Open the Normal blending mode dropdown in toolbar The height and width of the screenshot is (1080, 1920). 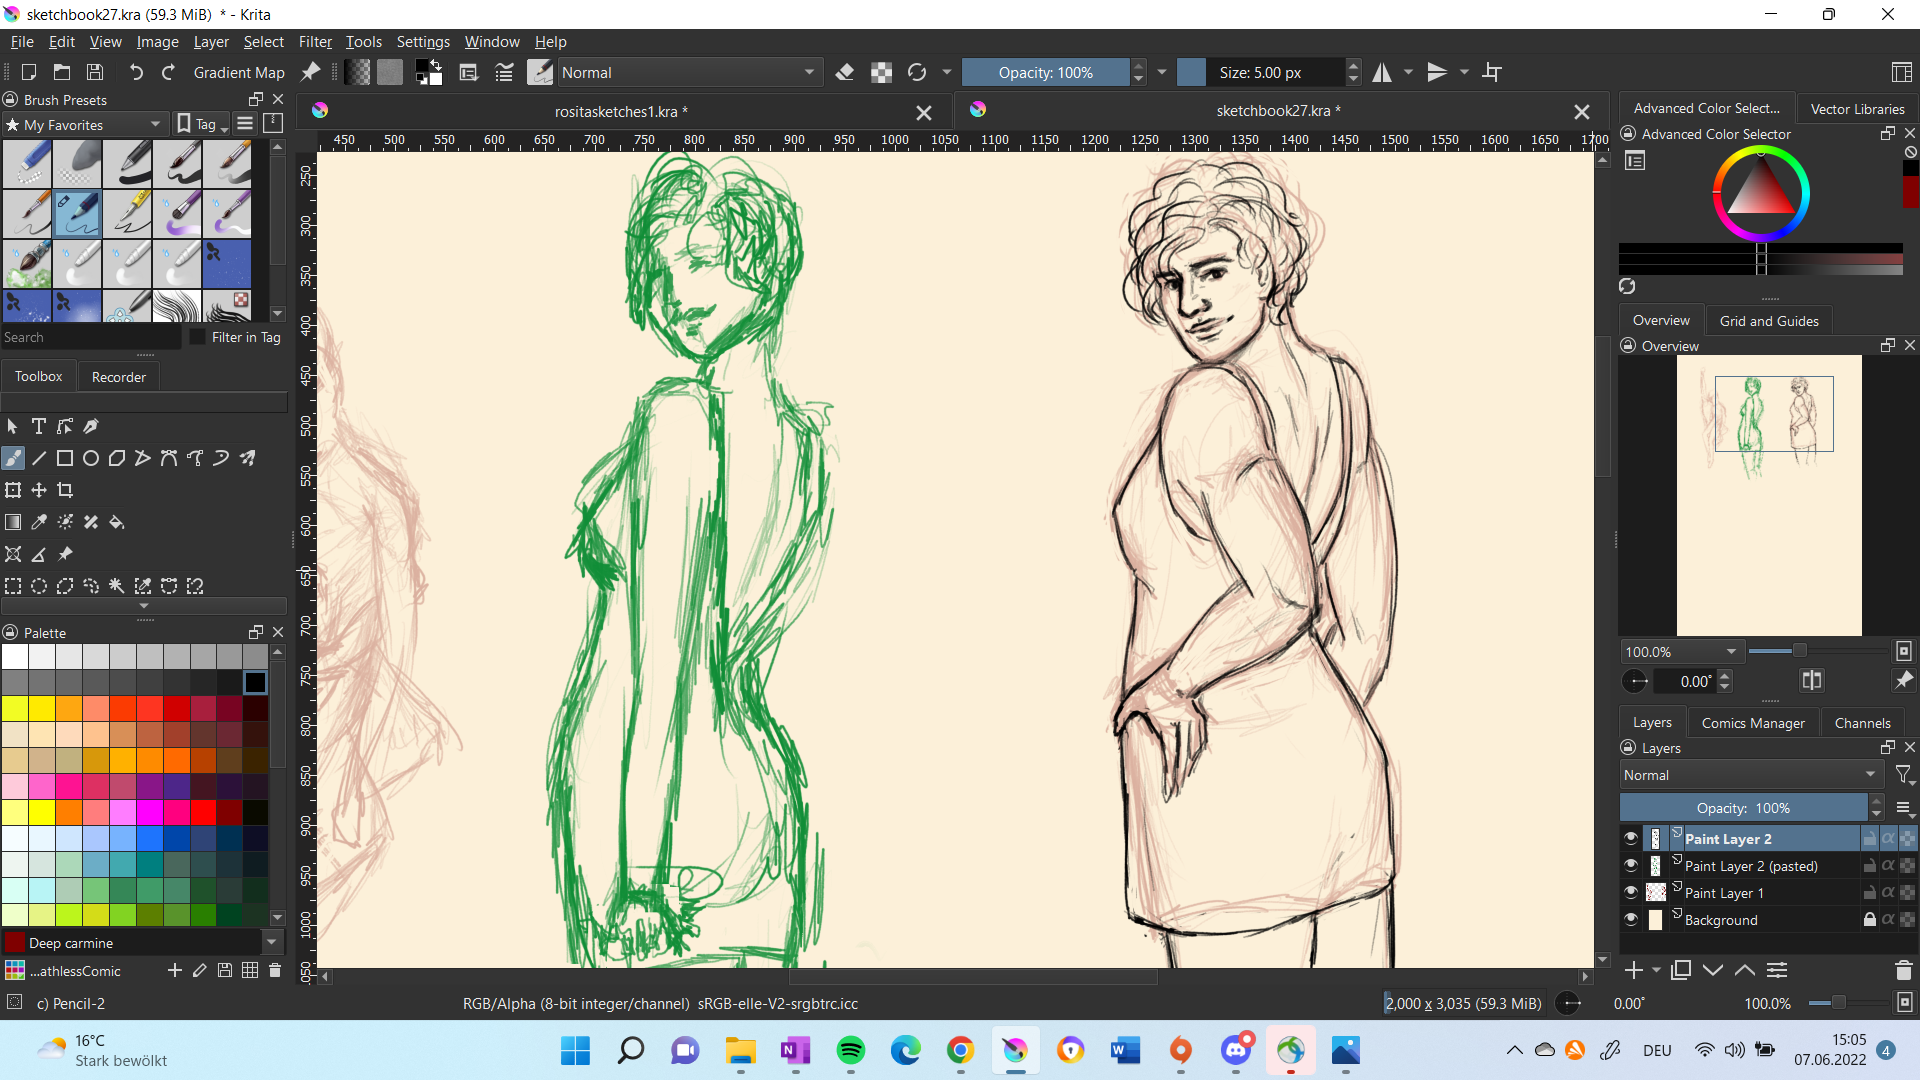(688, 72)
